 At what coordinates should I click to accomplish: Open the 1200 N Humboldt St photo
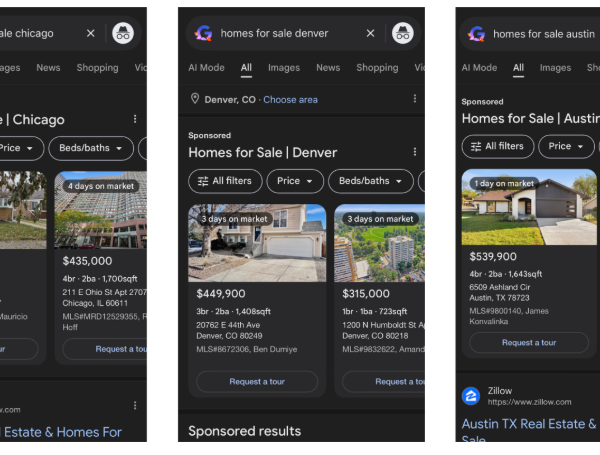pos(379,243)
